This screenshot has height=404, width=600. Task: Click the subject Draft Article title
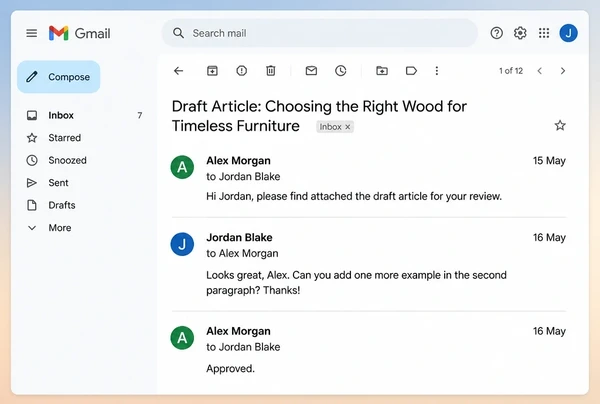(x=319, y=116)
